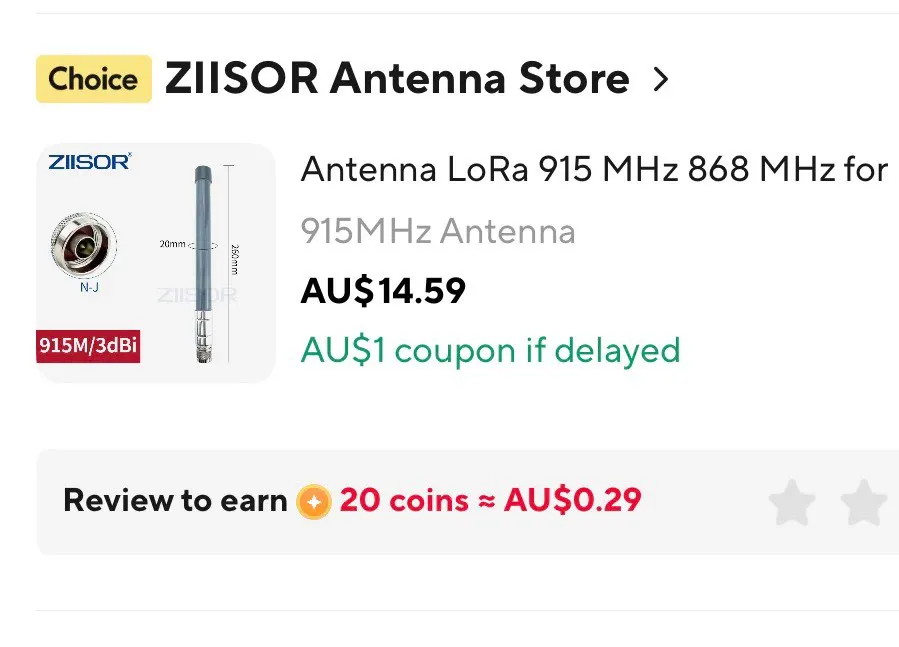The height and width of the screenshot is (647, 899).
Task: Click the gold coin icon
Action: (314, 502)
